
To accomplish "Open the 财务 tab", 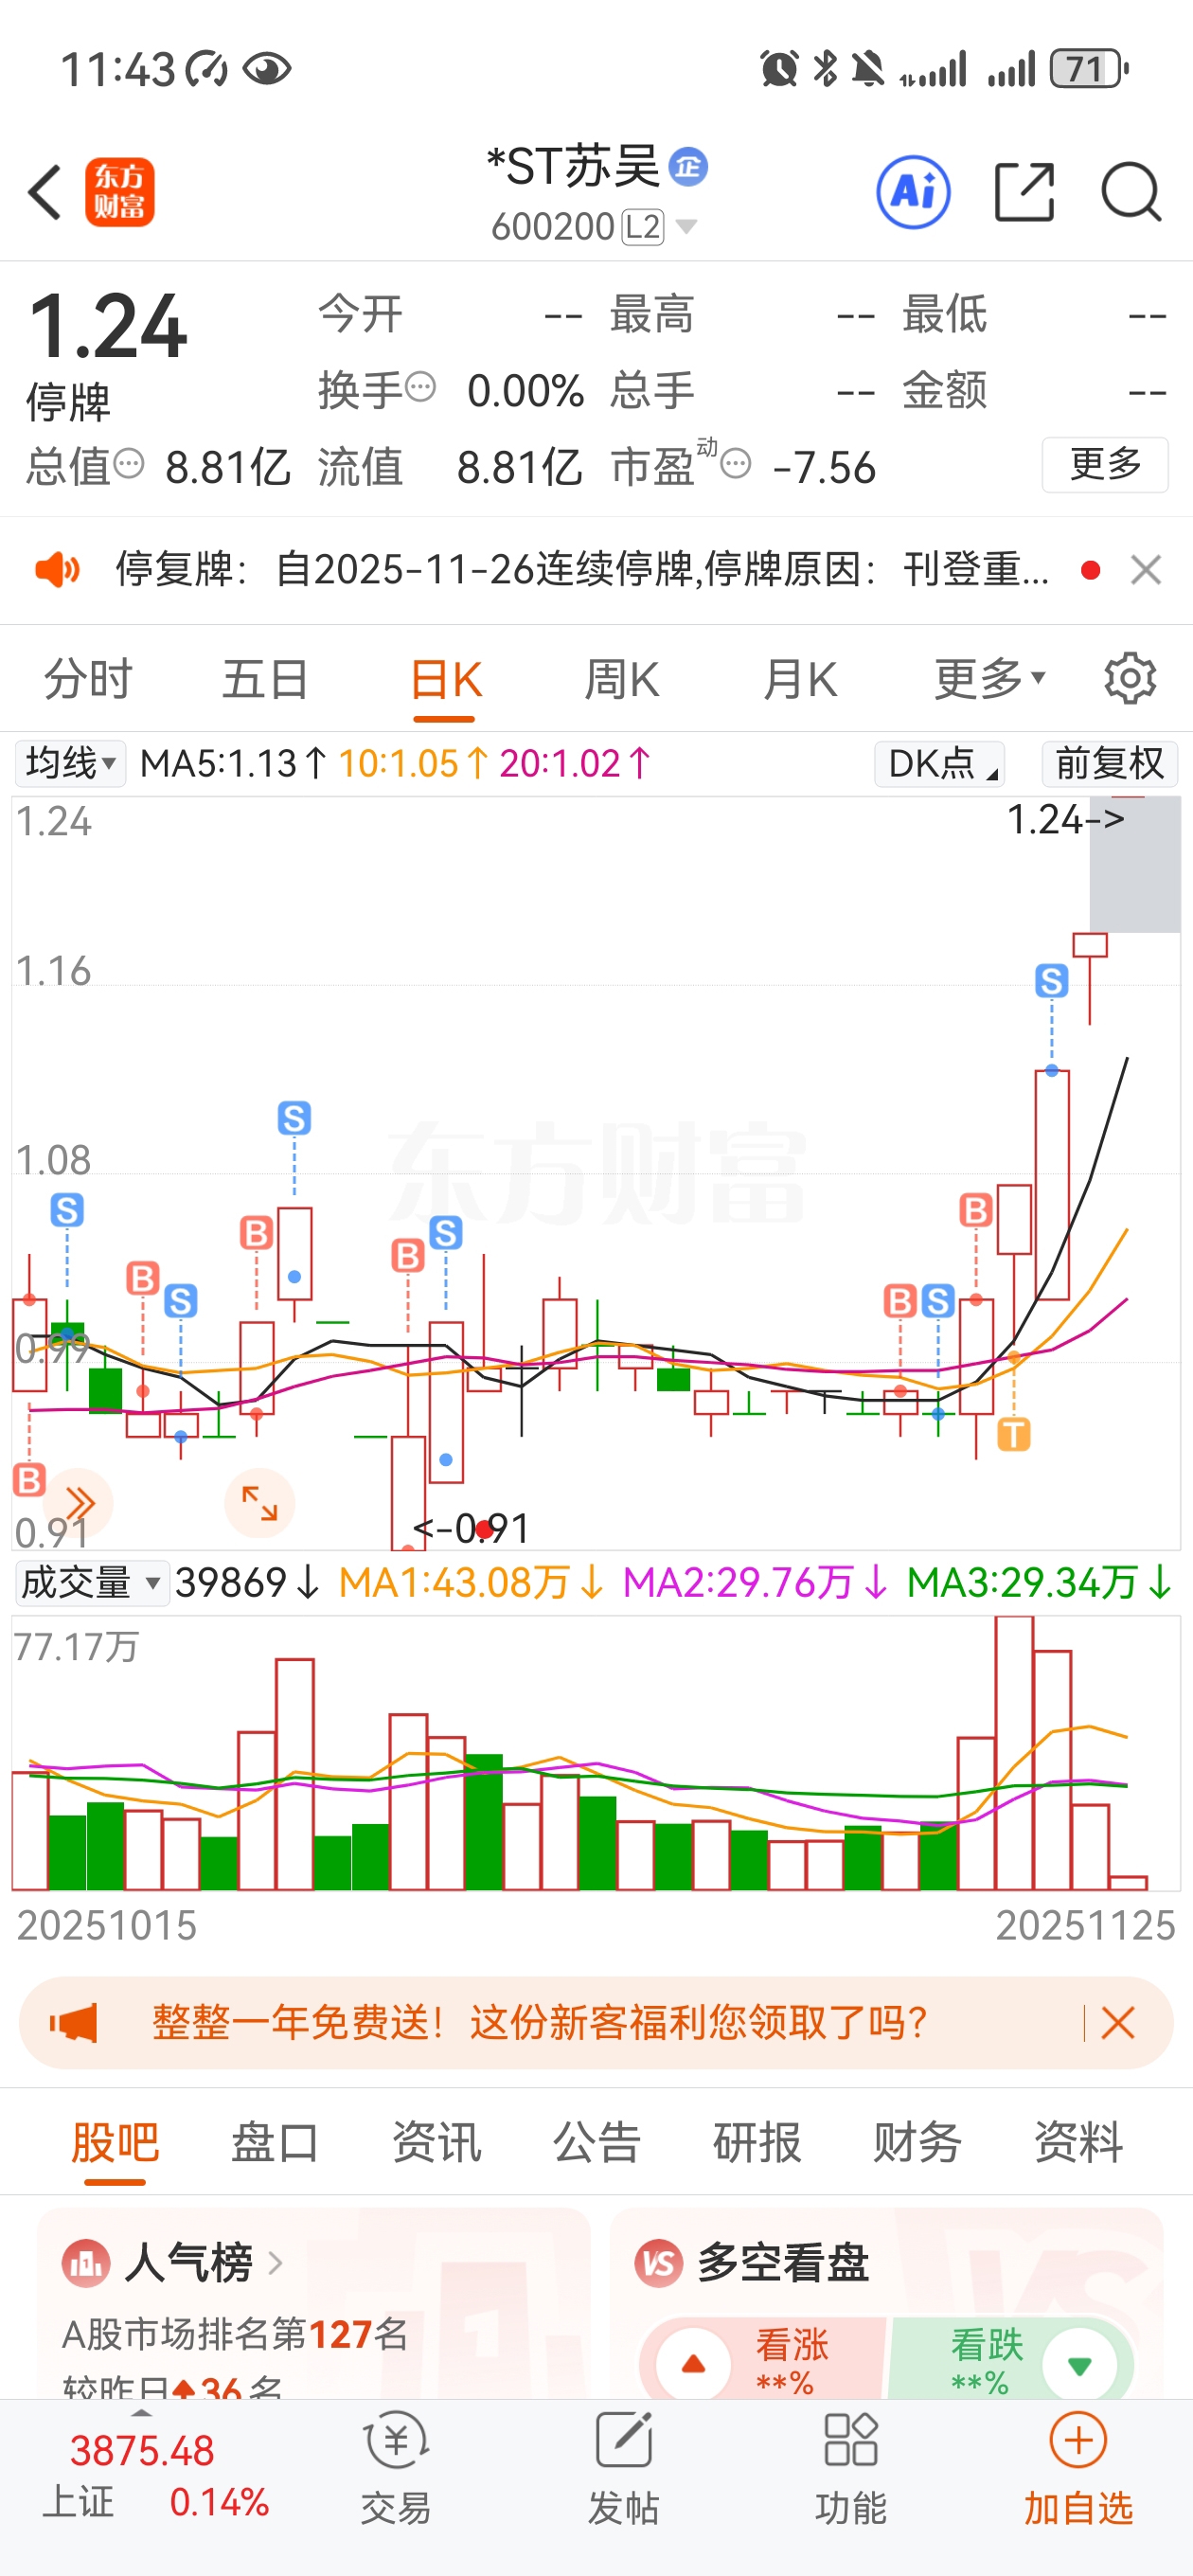I will [x=917, y=2142].
